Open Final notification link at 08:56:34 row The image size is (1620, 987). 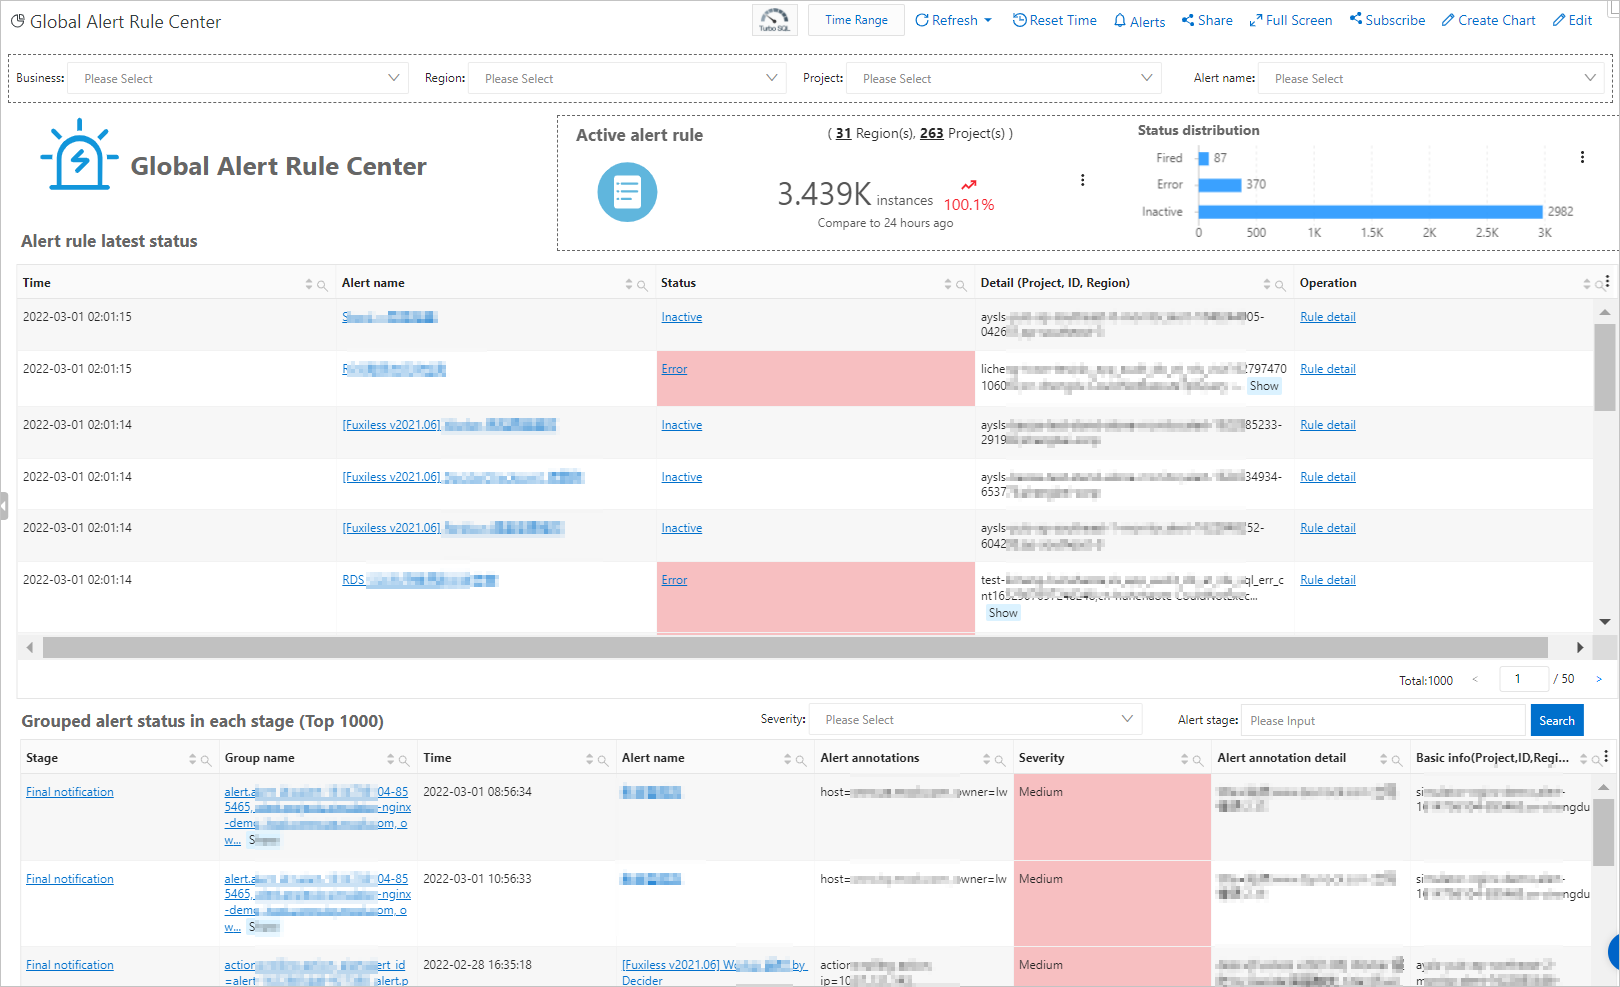[70, 792]
